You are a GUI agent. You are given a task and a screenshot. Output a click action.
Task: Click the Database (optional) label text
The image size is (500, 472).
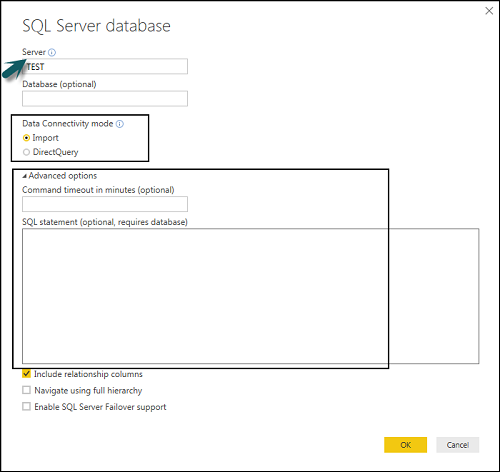point(59,84)
